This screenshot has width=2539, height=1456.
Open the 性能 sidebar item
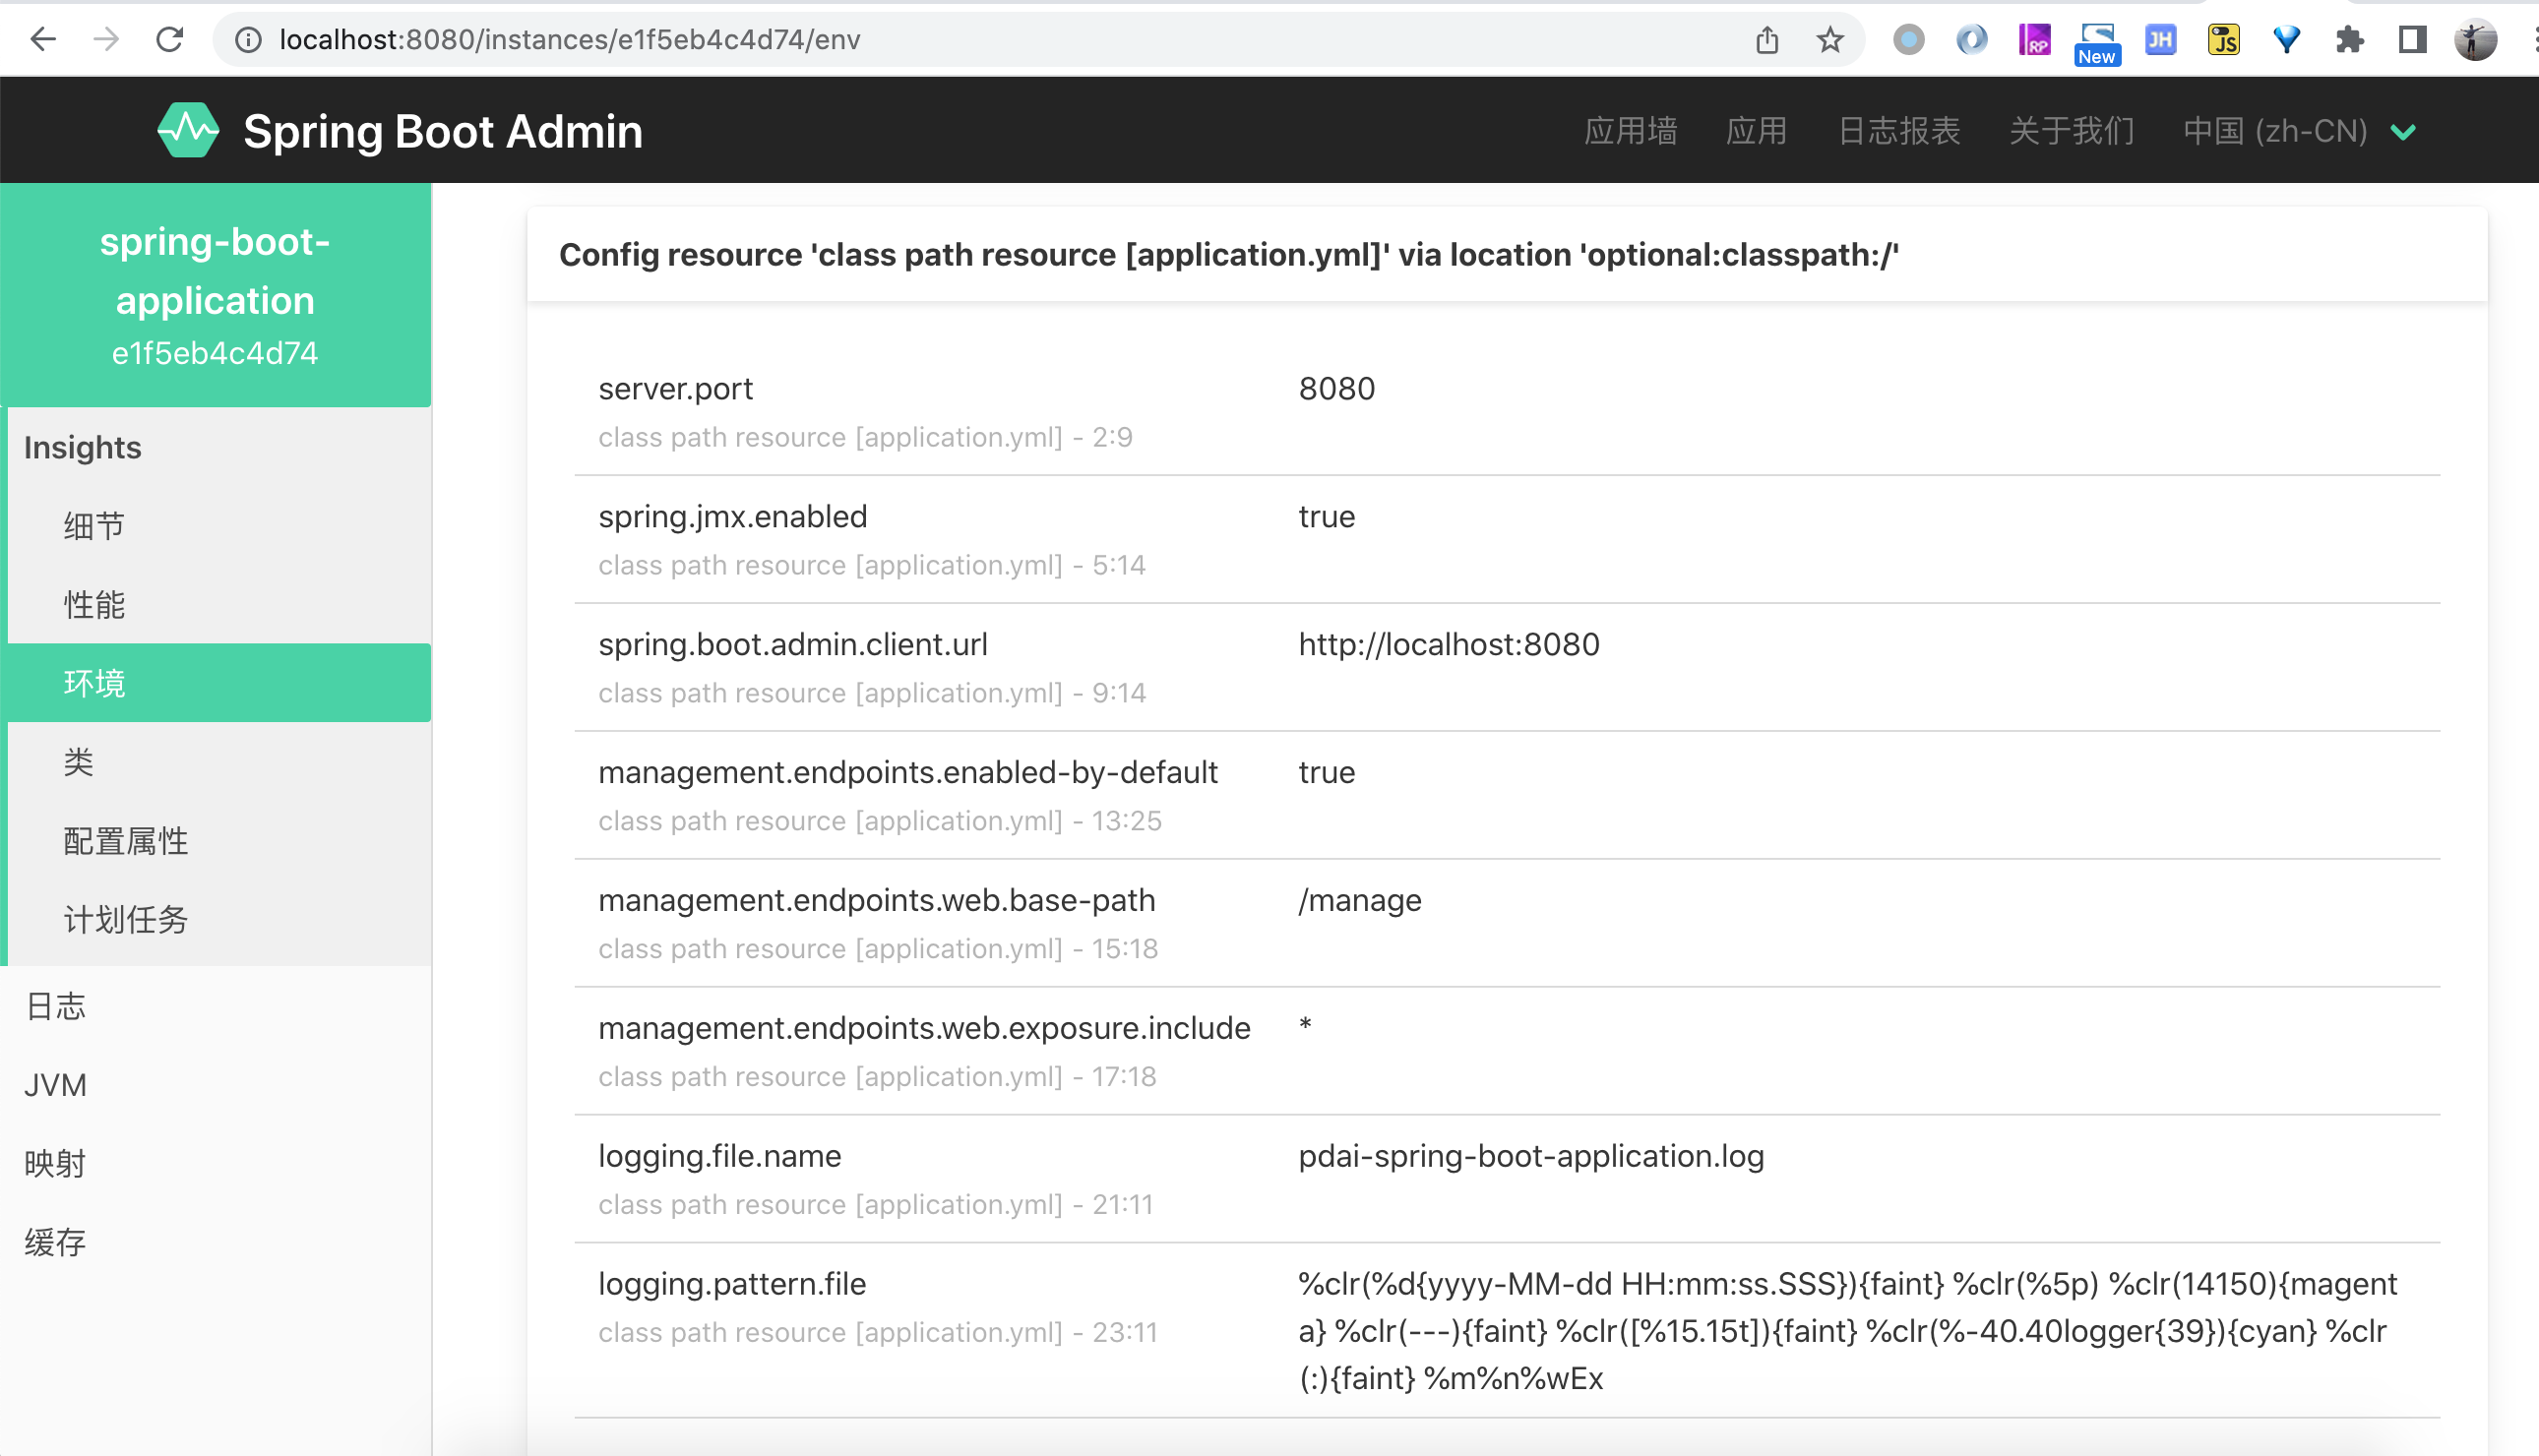point(219,604)
